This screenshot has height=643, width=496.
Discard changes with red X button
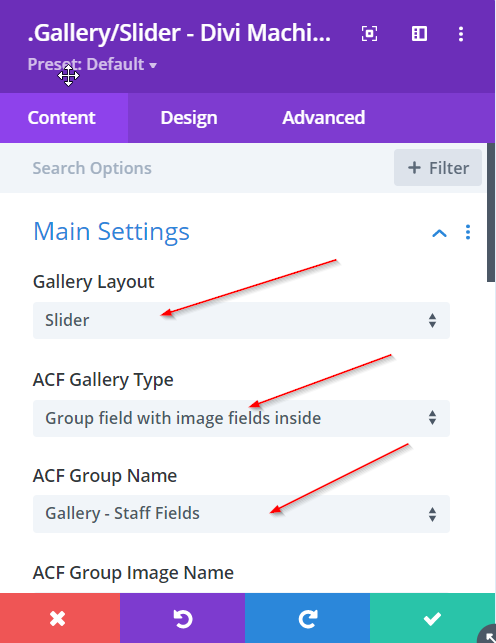pos(60,618)
